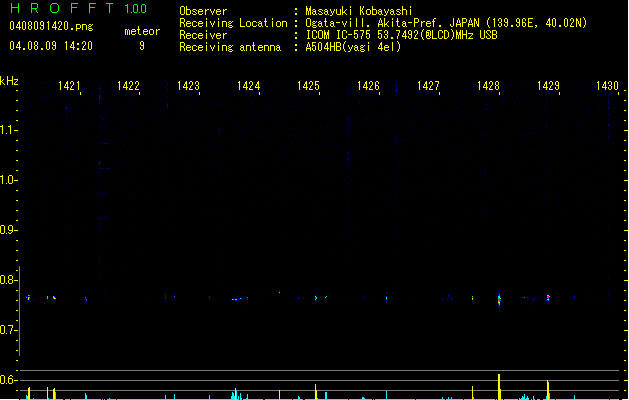Click the 1427 time axis label

click(428, 86)
